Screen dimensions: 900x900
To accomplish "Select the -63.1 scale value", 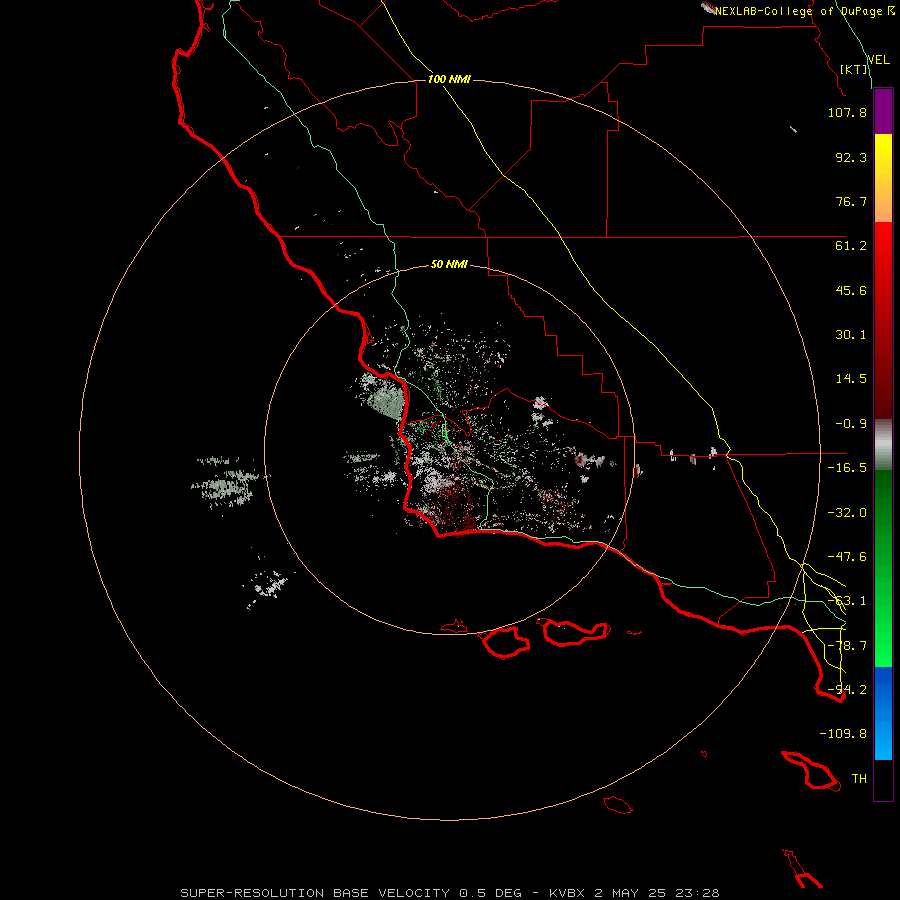I will (847, 601).
